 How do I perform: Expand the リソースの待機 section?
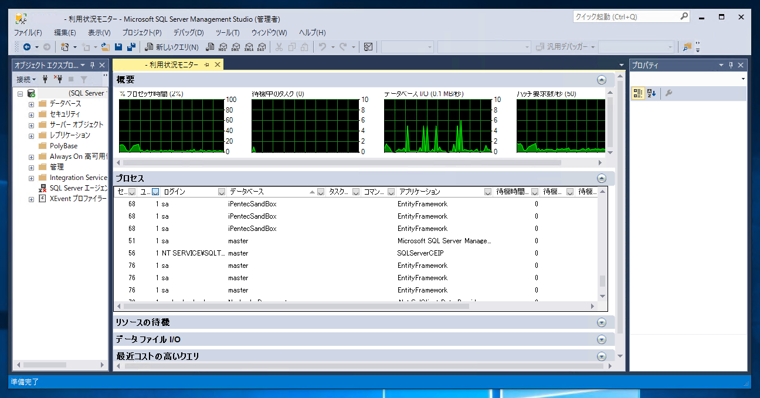click(x=602, y=322)
